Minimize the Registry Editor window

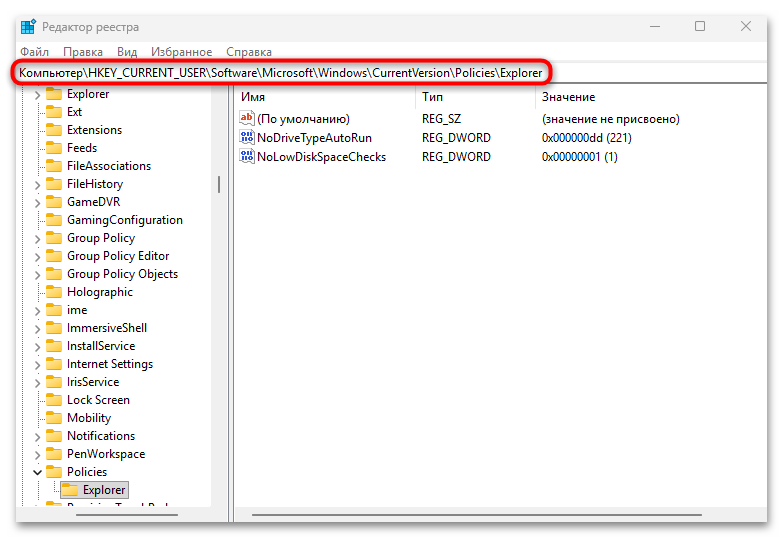tap(655, 26)
